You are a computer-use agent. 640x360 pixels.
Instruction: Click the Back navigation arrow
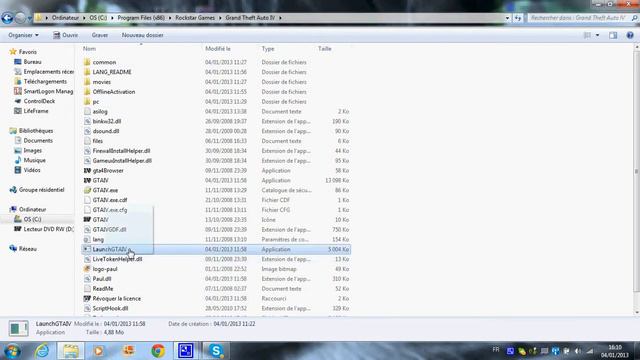point(7,18)
